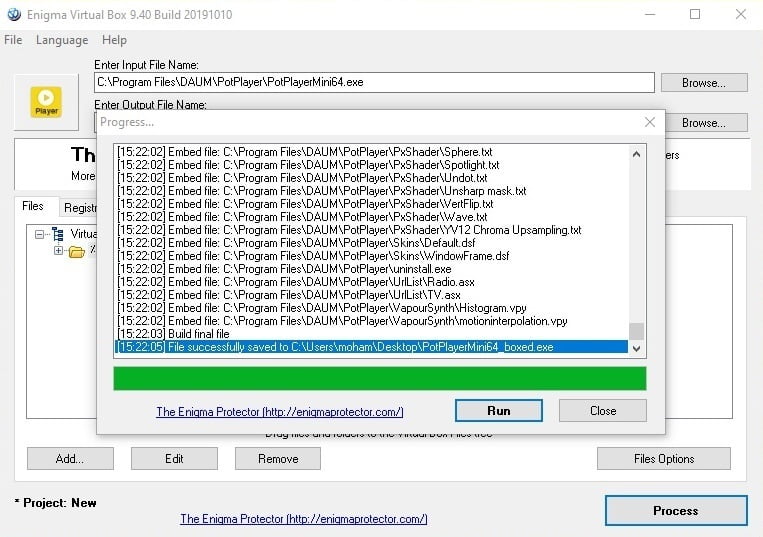Select the uninstall.exe log line
Image resolution: width=763 pixels, height=537 pixels.
371,269
